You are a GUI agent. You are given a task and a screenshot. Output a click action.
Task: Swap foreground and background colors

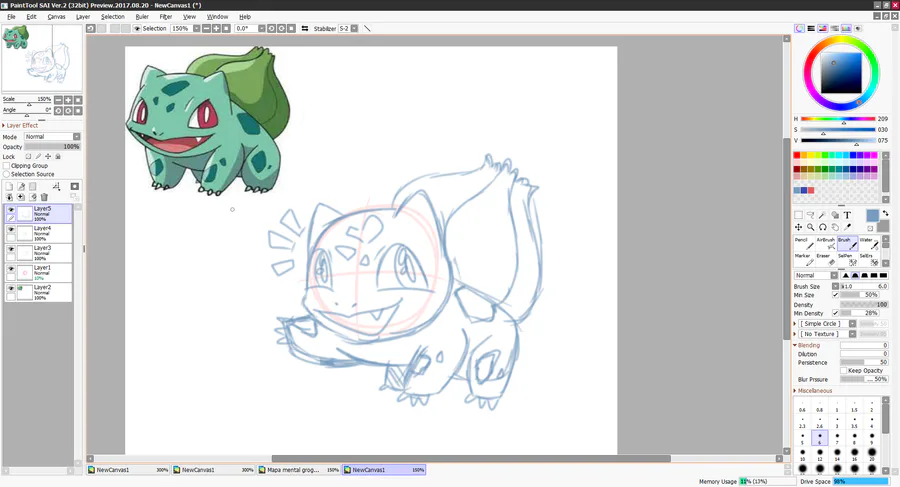click(x=886, y=214)
